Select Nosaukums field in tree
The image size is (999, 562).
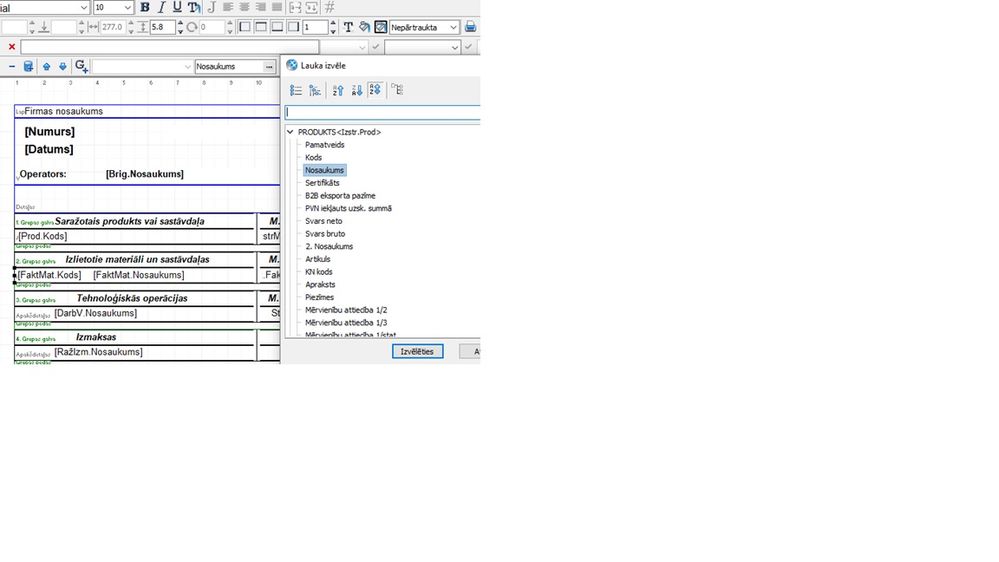coord(324,170)
